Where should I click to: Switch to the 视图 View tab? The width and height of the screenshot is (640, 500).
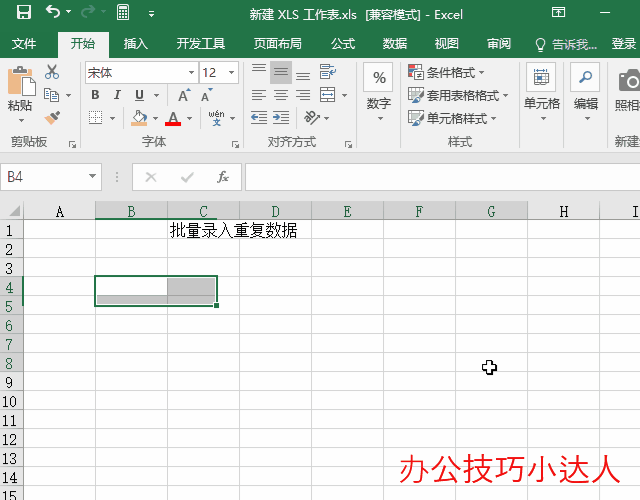[447, 43]
